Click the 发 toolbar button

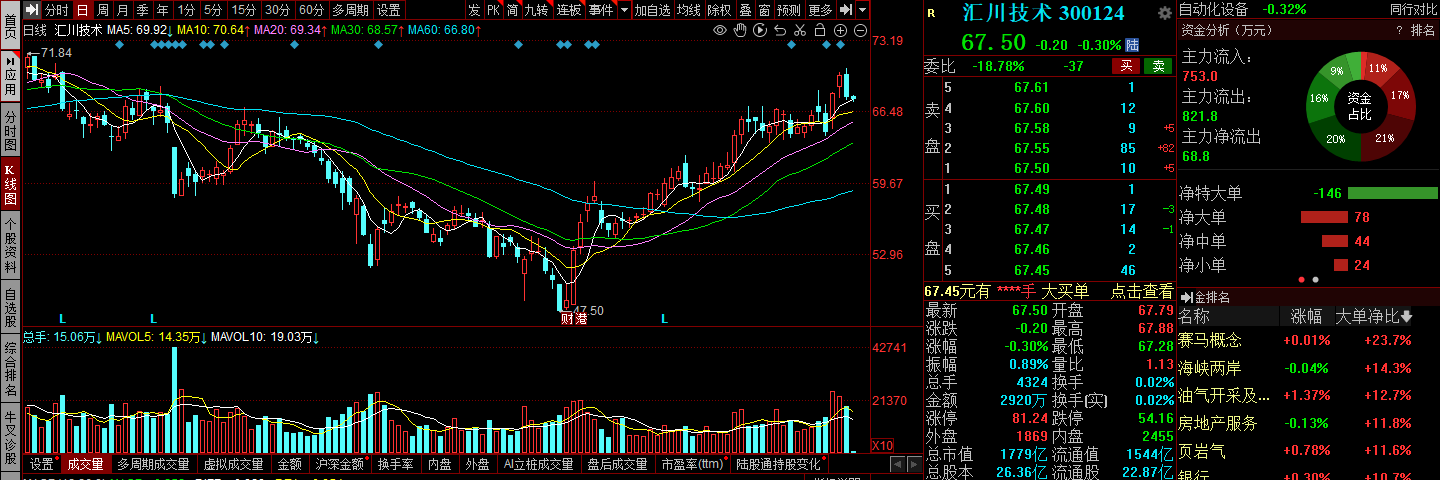point(474,10)
